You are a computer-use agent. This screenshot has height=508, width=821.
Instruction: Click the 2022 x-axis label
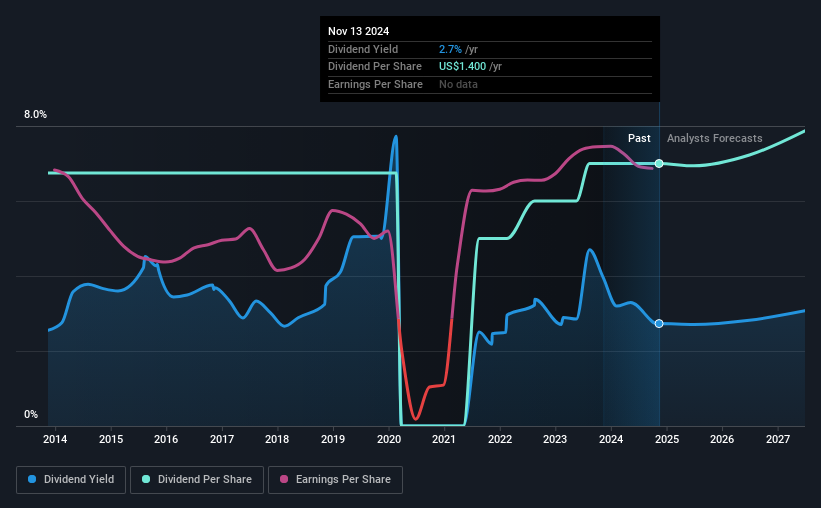click(x=500, y=439)
